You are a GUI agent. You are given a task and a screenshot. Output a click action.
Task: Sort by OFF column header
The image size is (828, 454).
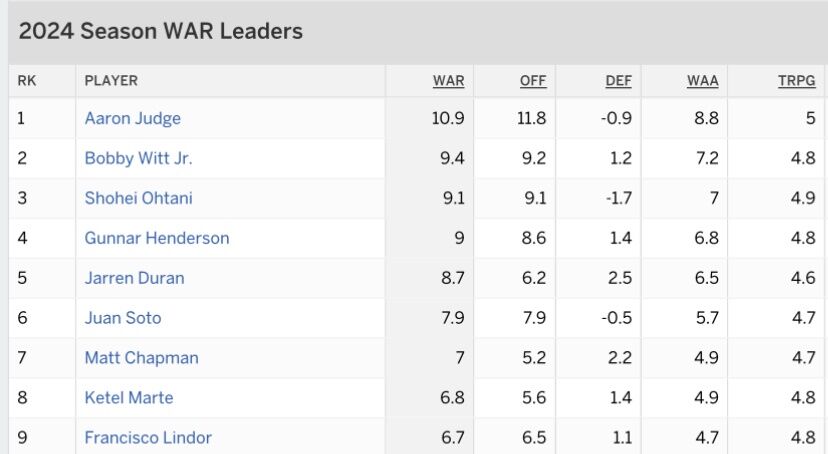[x=533, y=81]
